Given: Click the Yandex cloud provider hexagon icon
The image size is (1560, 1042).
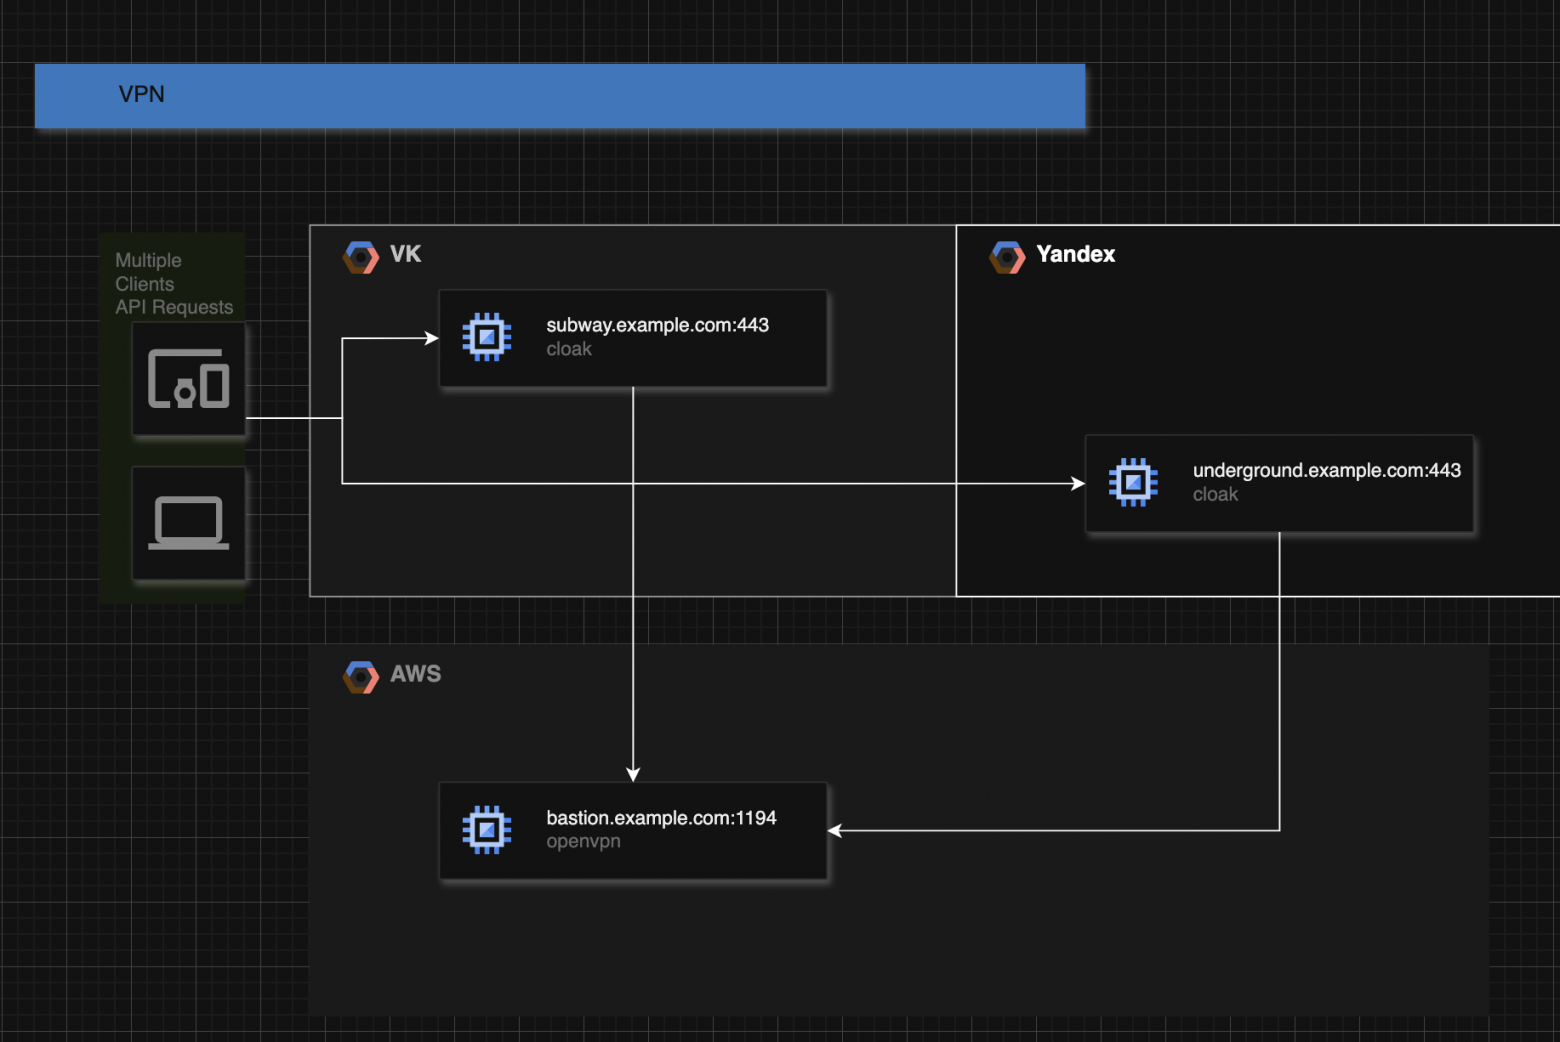Looking at the screenshot, I should click(1007, 256).
